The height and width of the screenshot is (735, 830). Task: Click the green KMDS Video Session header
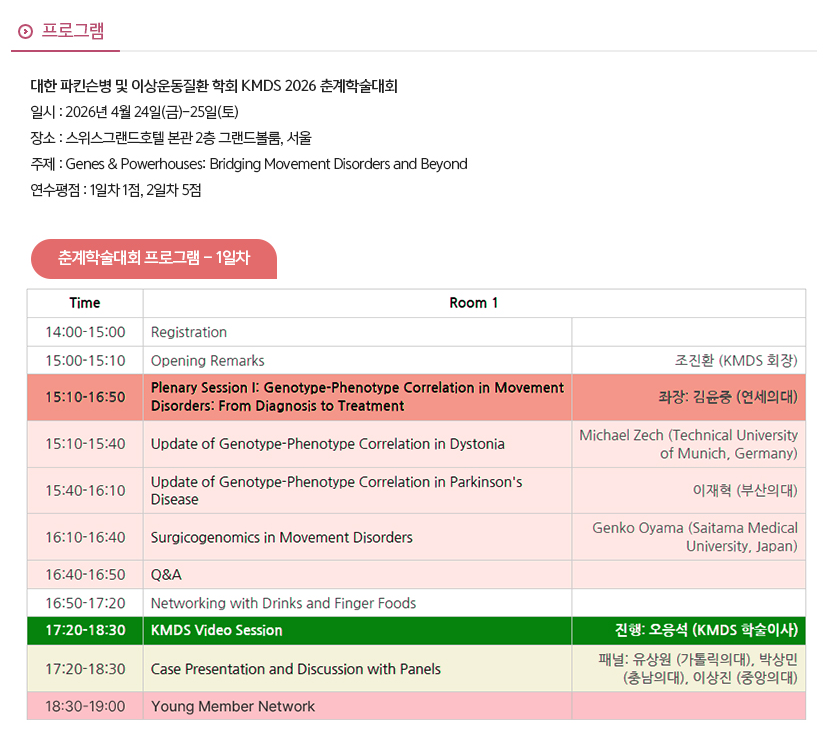click(x=217, y=630)
